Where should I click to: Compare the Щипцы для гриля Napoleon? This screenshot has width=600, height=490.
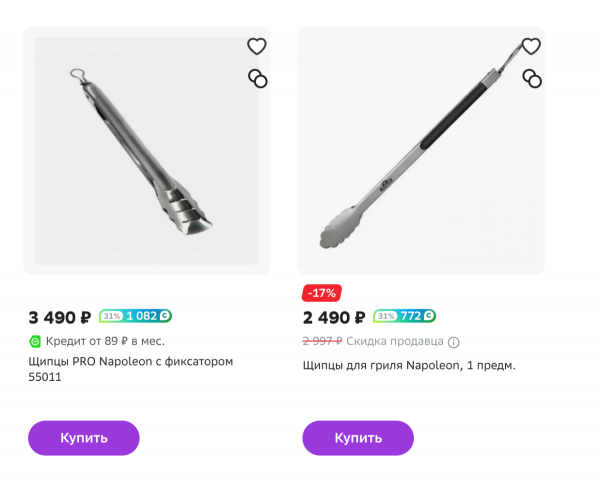click(x=531, y=78)
